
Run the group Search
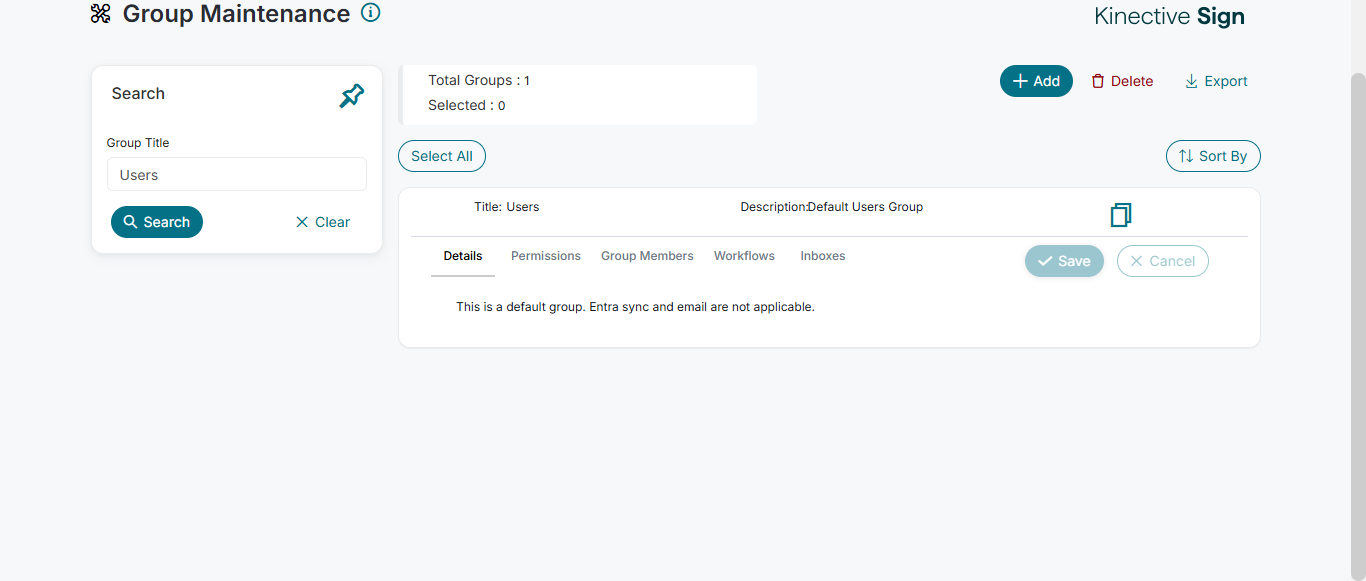click(x=157, y=222)
